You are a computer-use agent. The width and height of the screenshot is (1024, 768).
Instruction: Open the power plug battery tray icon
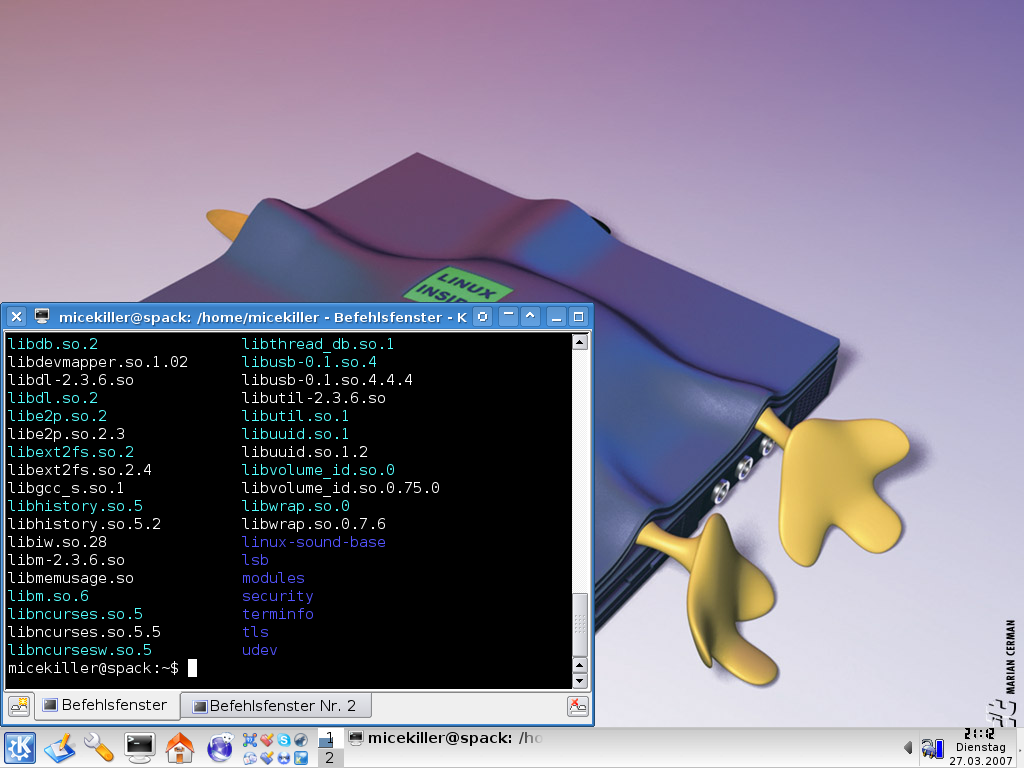[933, 747]
